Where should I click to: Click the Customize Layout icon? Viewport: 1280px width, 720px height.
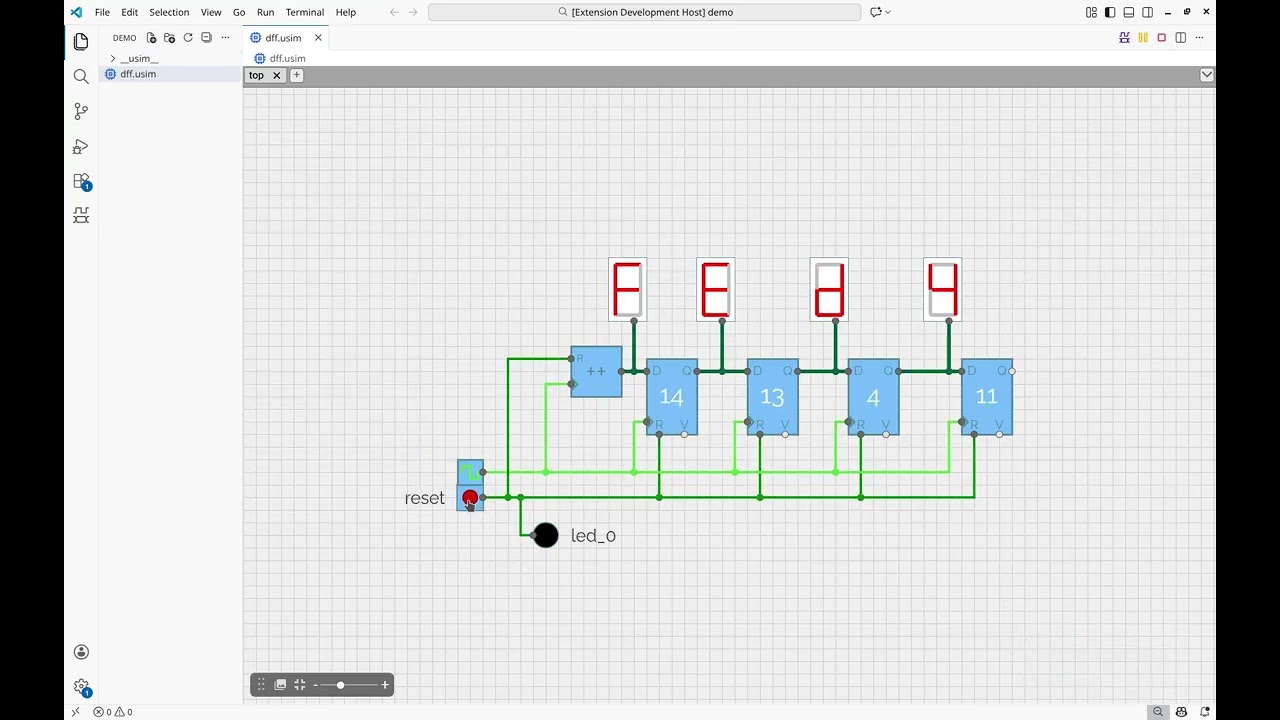pos(1091,12)
